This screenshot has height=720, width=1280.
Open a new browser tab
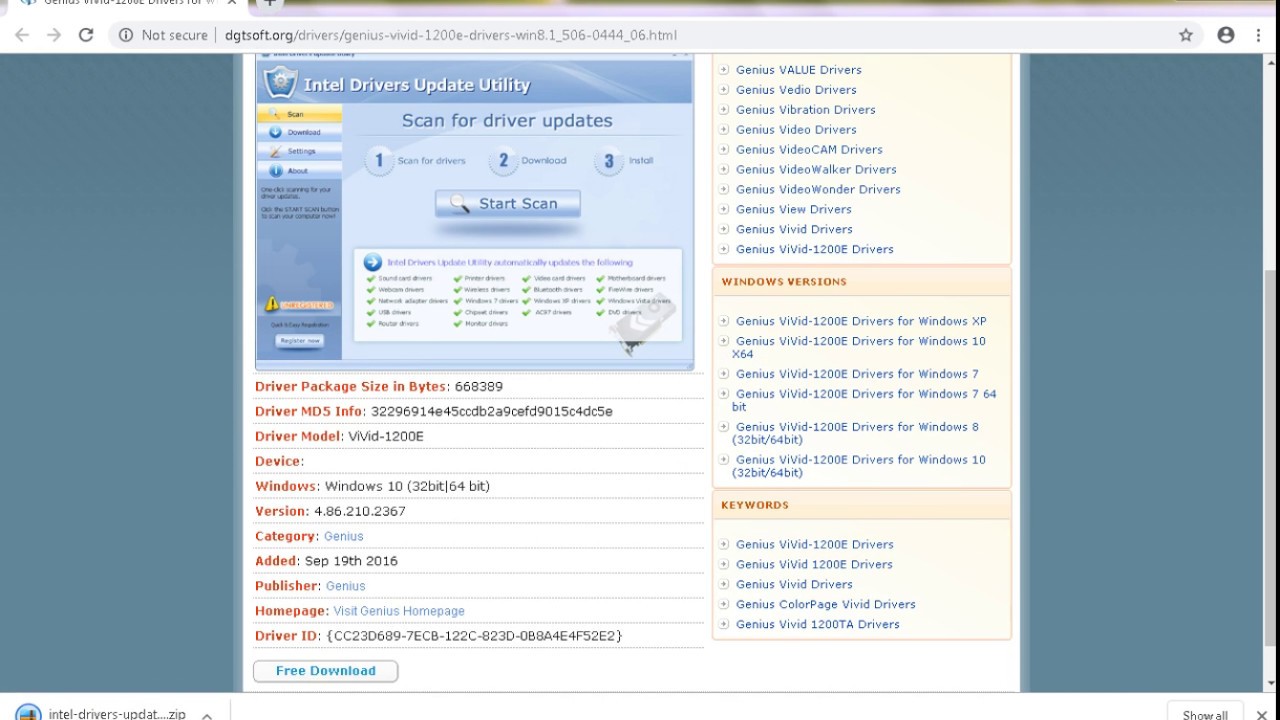[x=269, y=4]
